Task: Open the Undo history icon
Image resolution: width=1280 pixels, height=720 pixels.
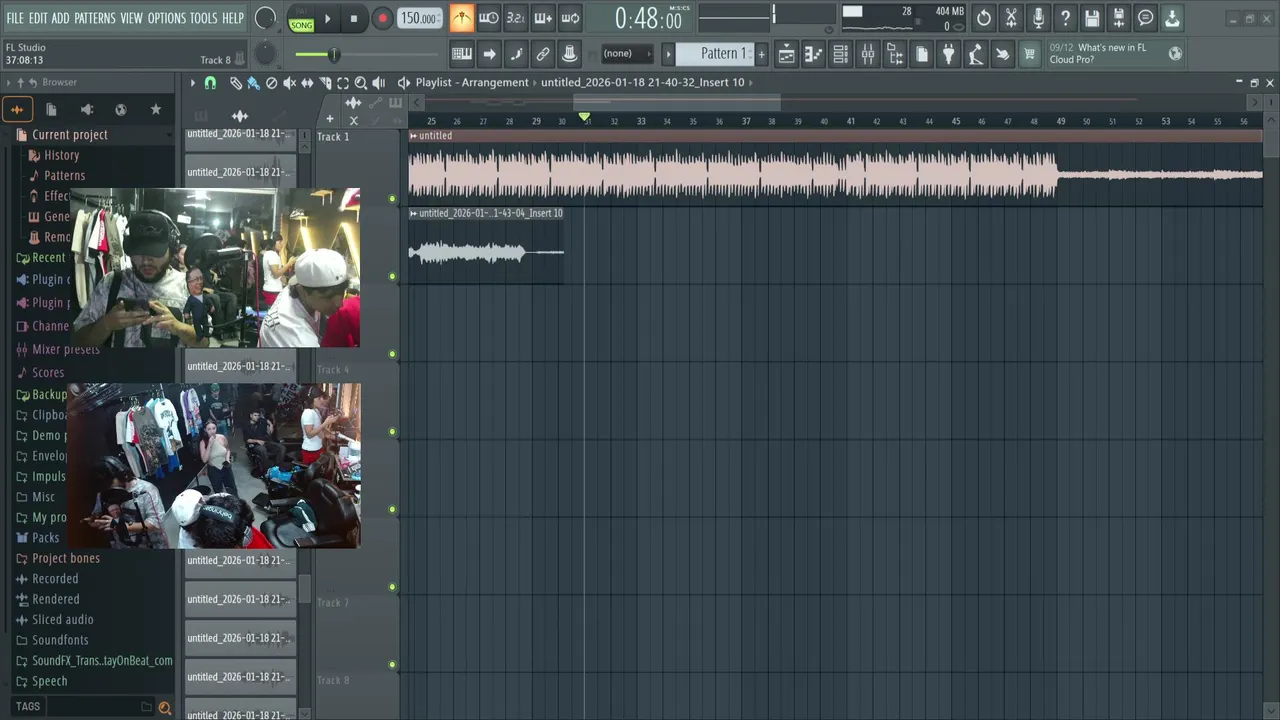Action: coord(984,18)
